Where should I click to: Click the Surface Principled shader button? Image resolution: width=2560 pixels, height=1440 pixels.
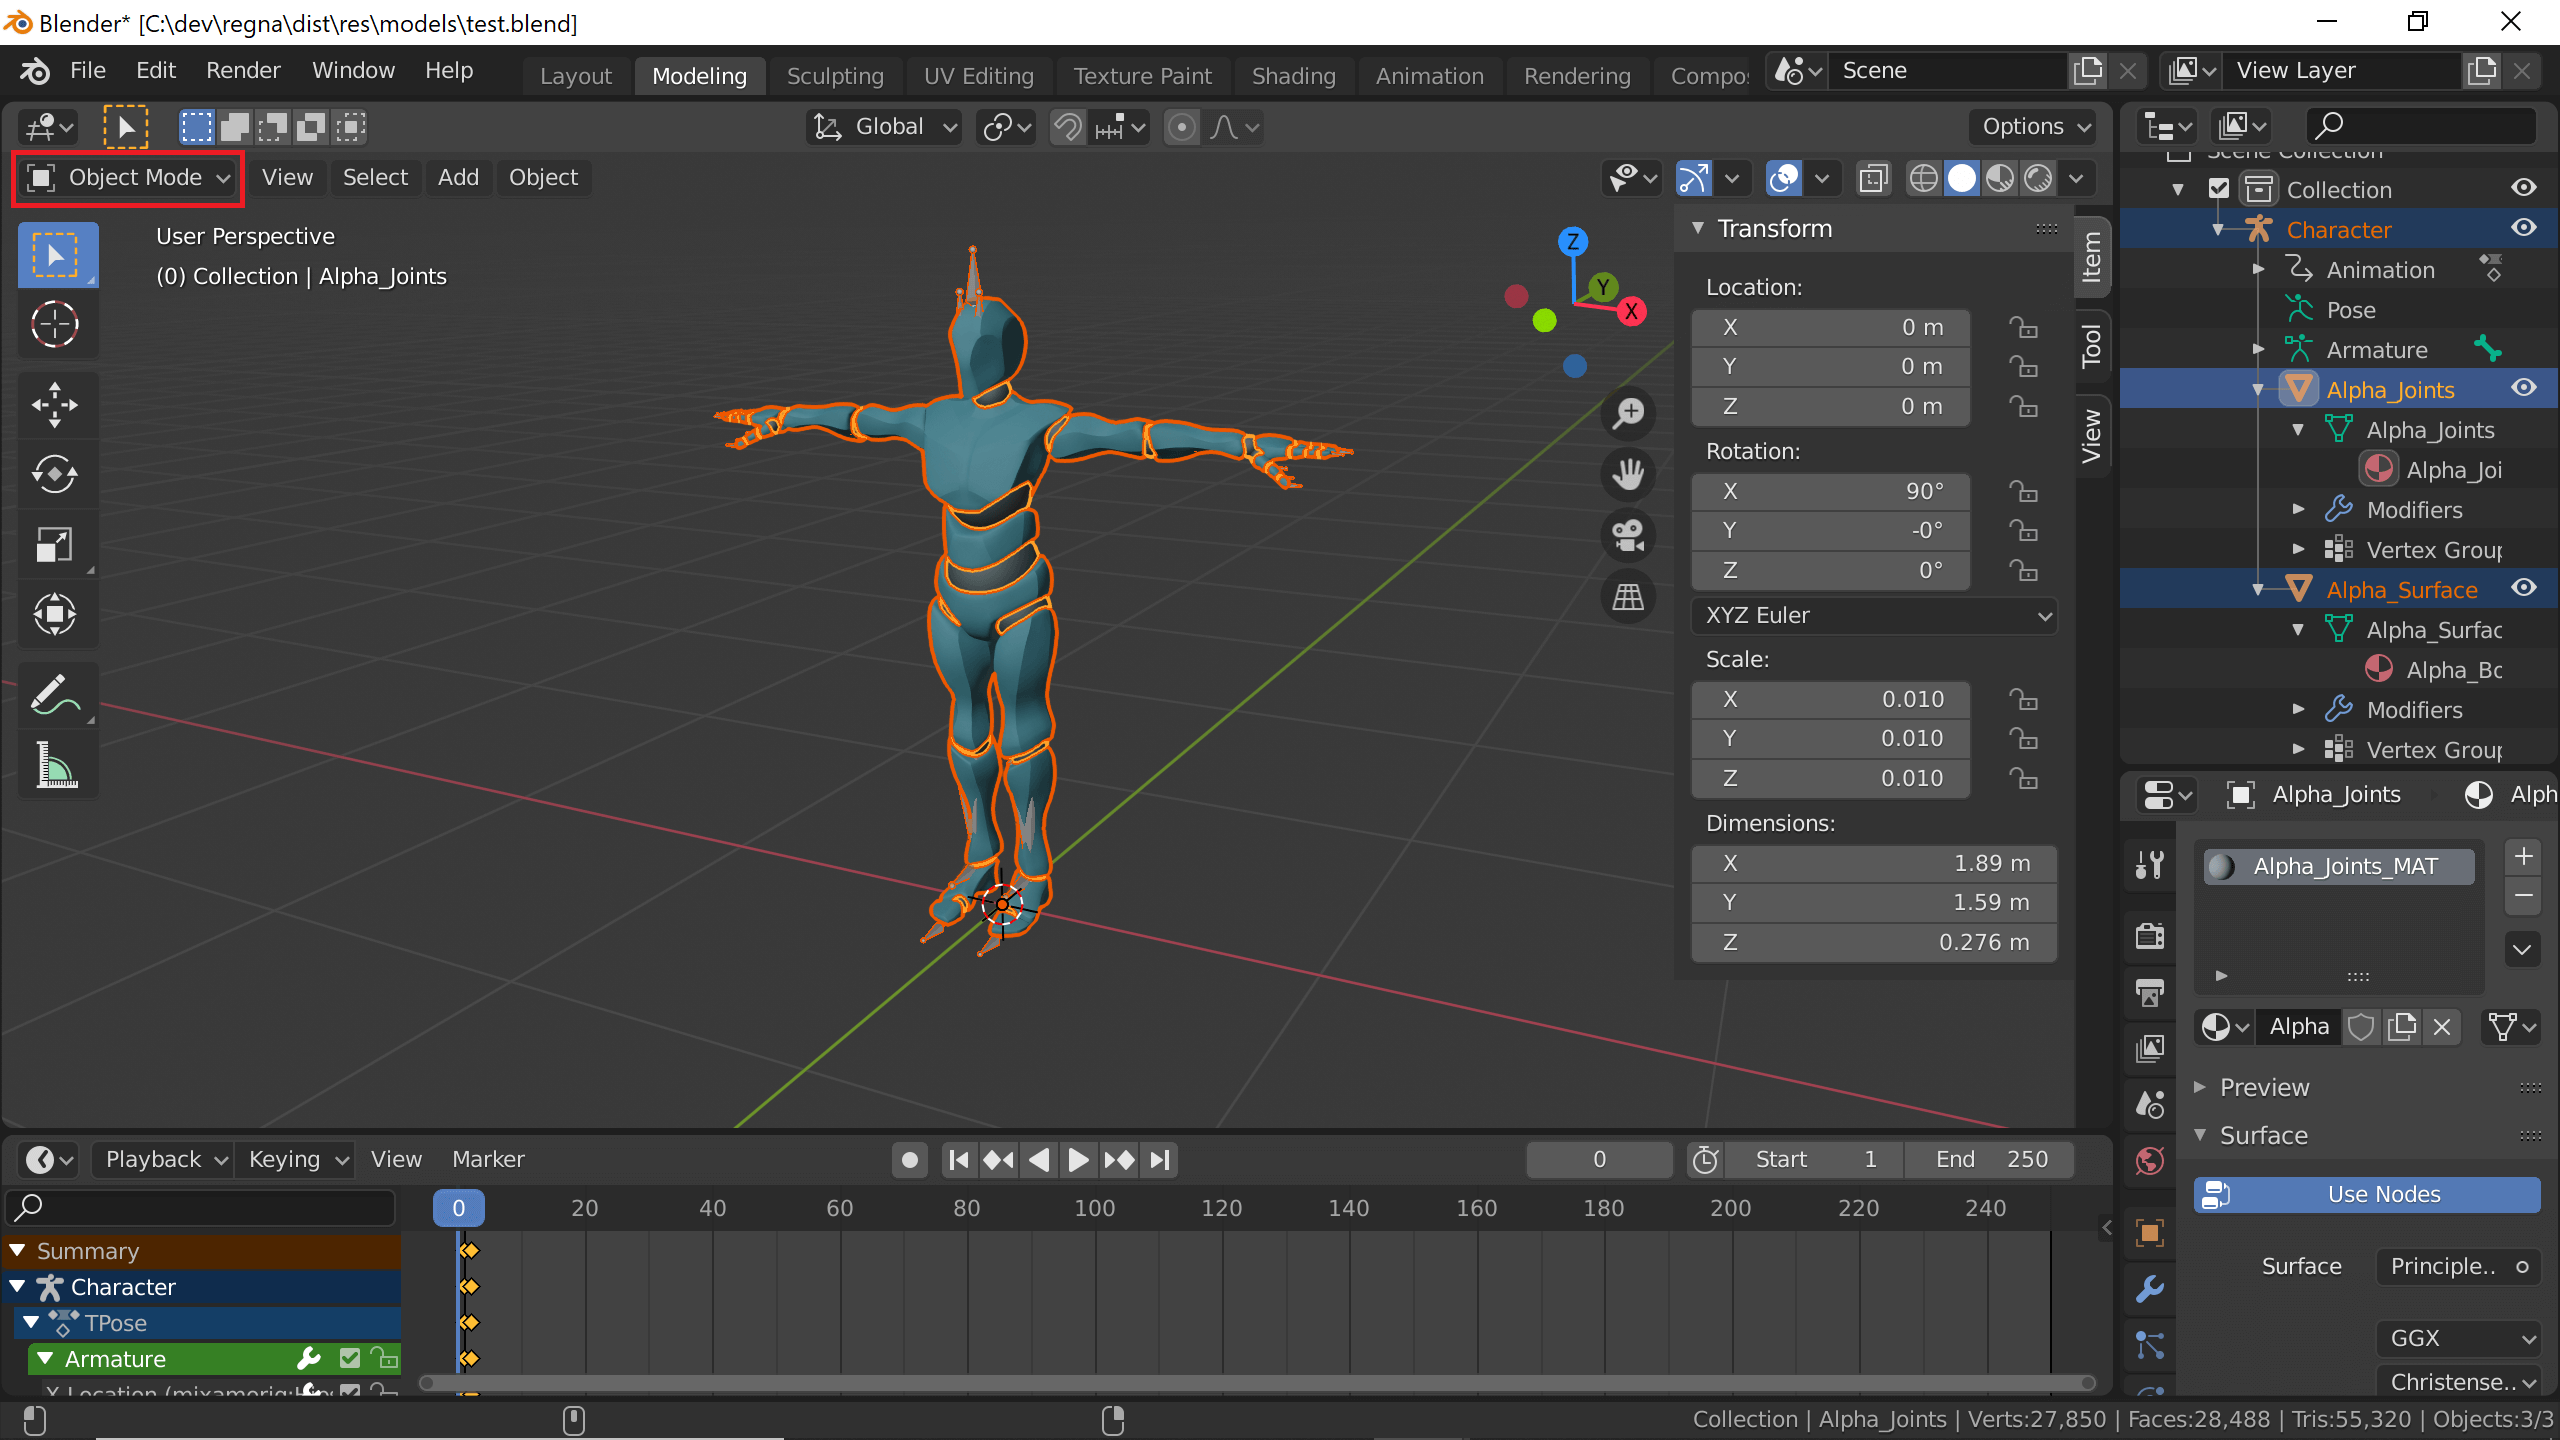coord(2458,1267)
